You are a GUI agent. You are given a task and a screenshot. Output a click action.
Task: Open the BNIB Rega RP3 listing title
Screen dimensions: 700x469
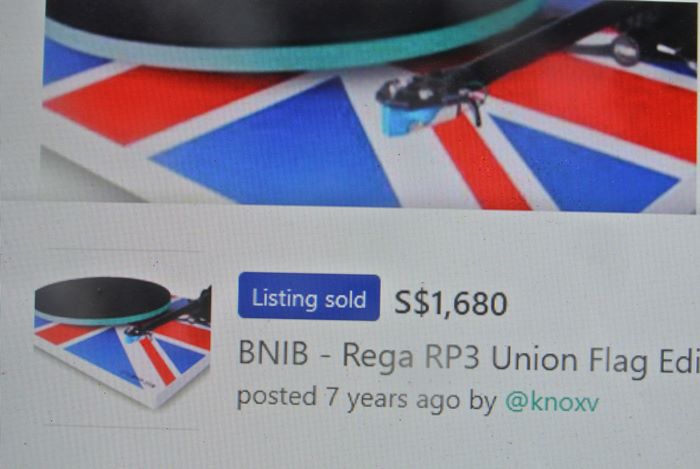[x=469, y=357]
